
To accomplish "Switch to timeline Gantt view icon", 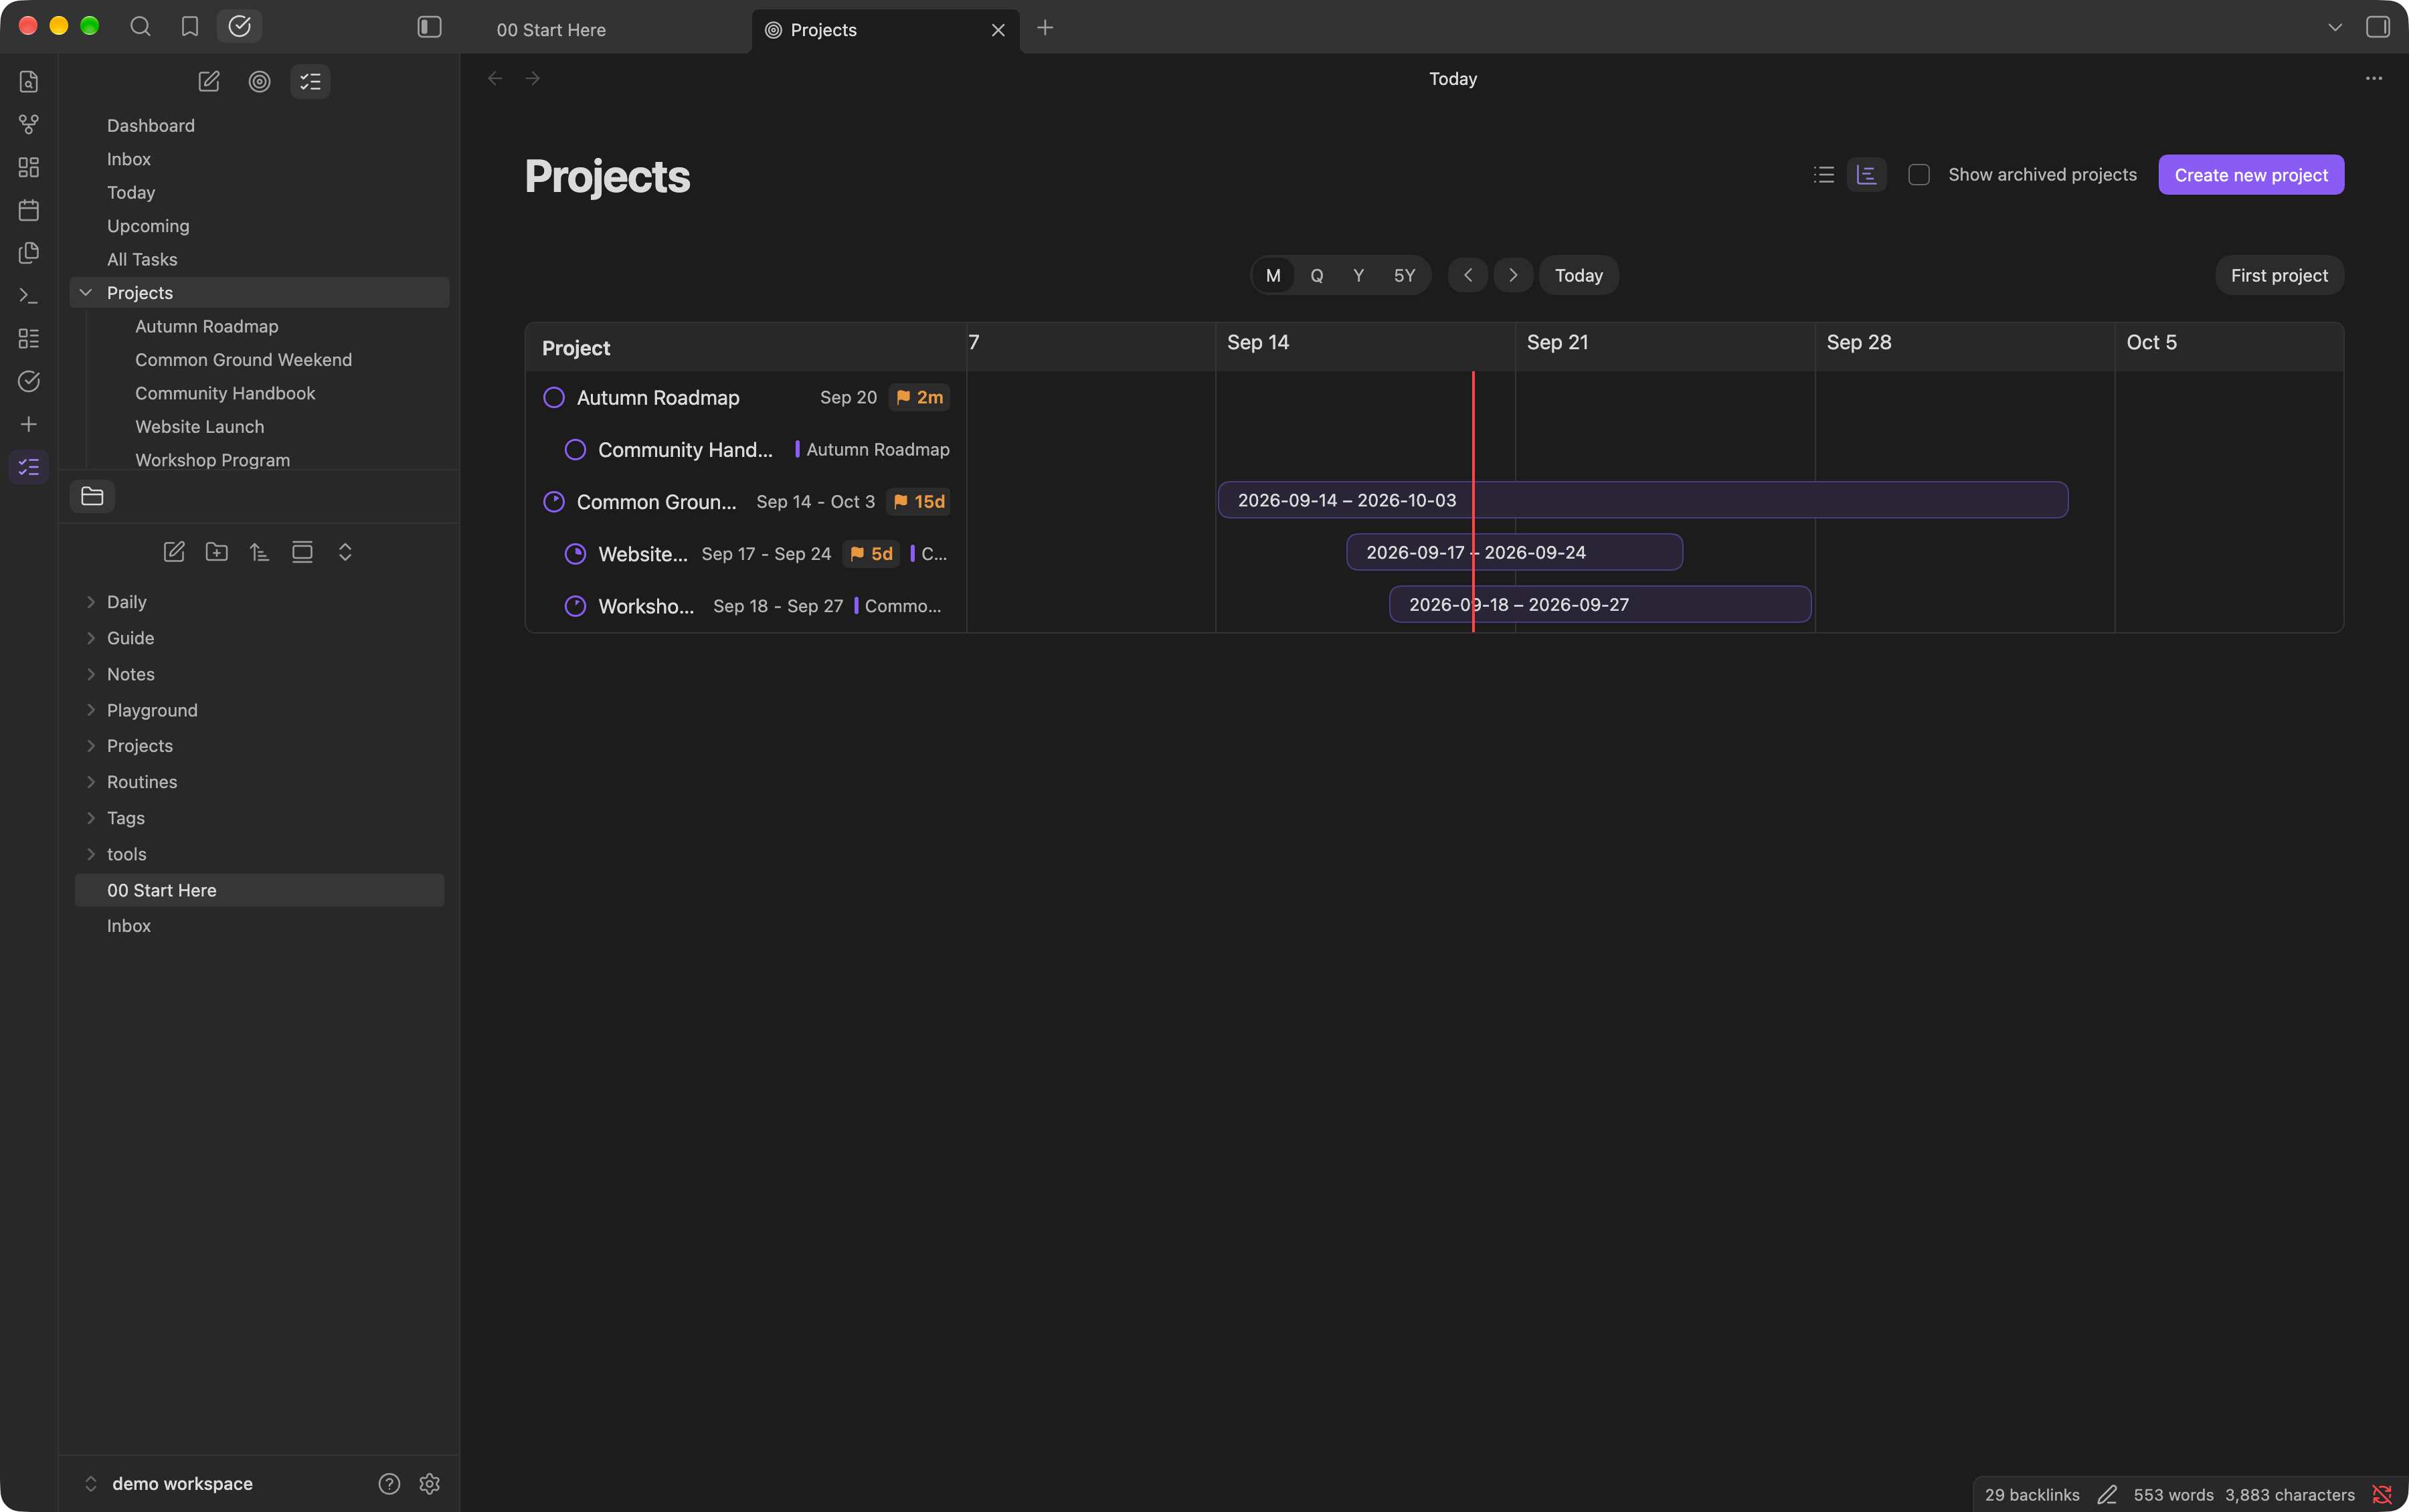I will (1867, 175).
